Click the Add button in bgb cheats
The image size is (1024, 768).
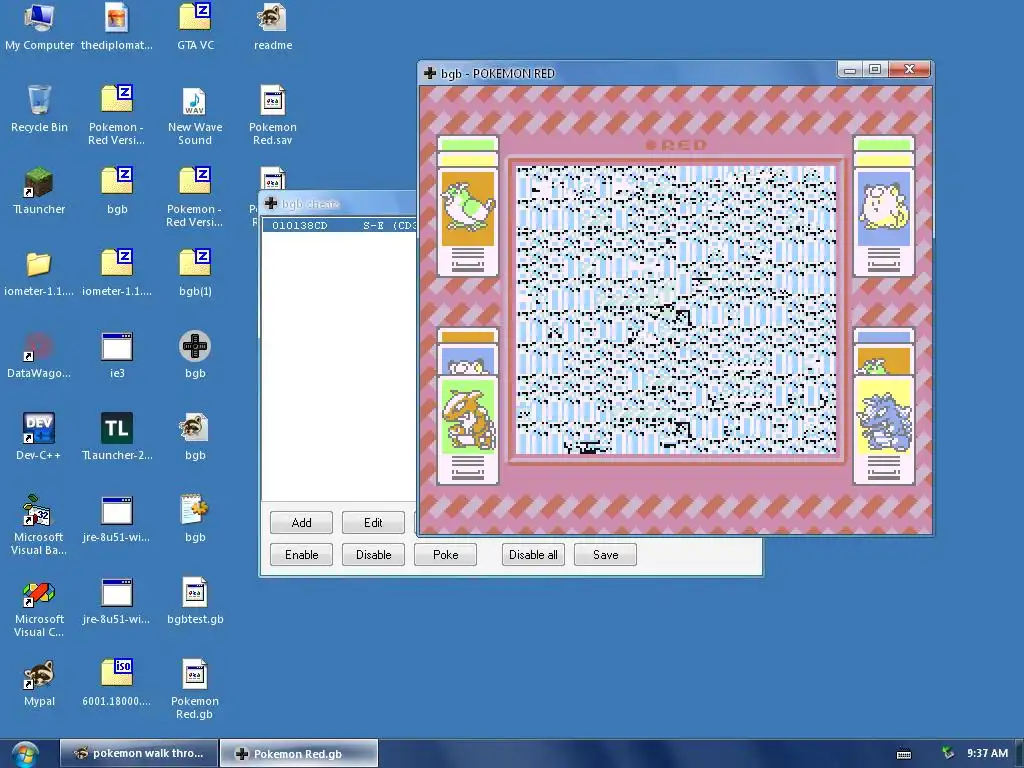pyautogui.click(x=301, y=522)
